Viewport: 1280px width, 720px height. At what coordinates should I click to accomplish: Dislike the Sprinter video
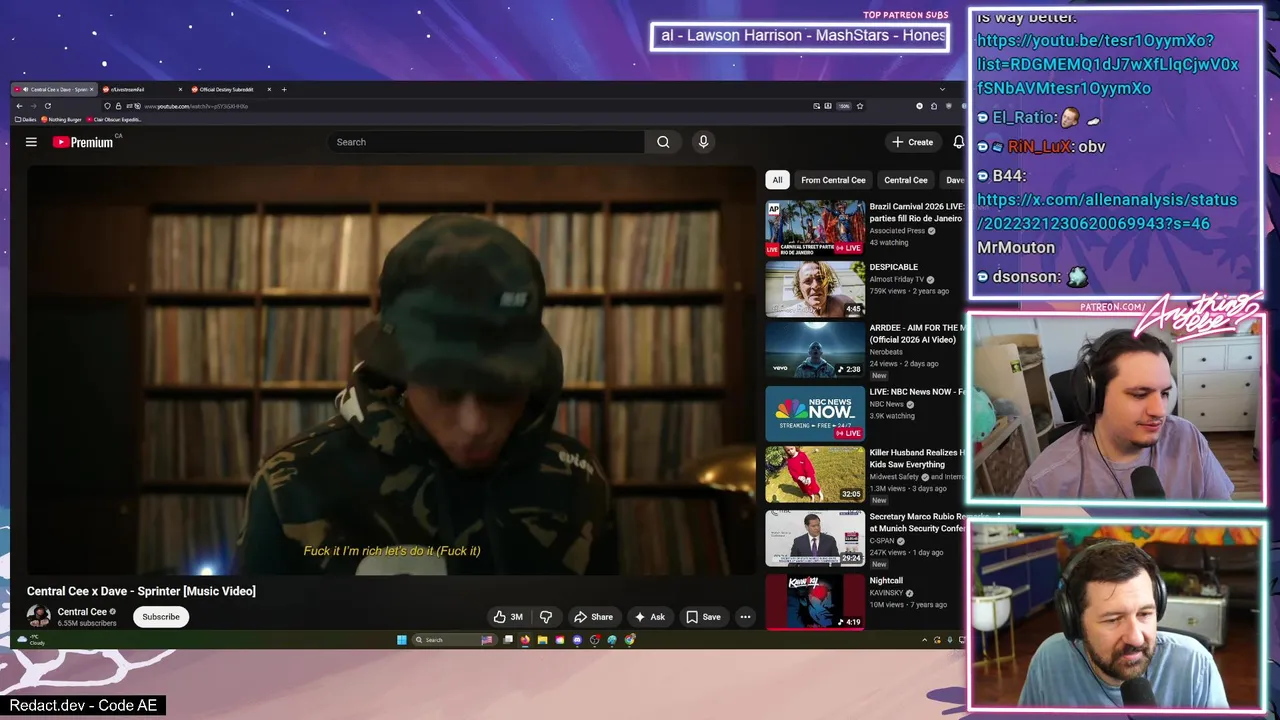click(546, 617)
